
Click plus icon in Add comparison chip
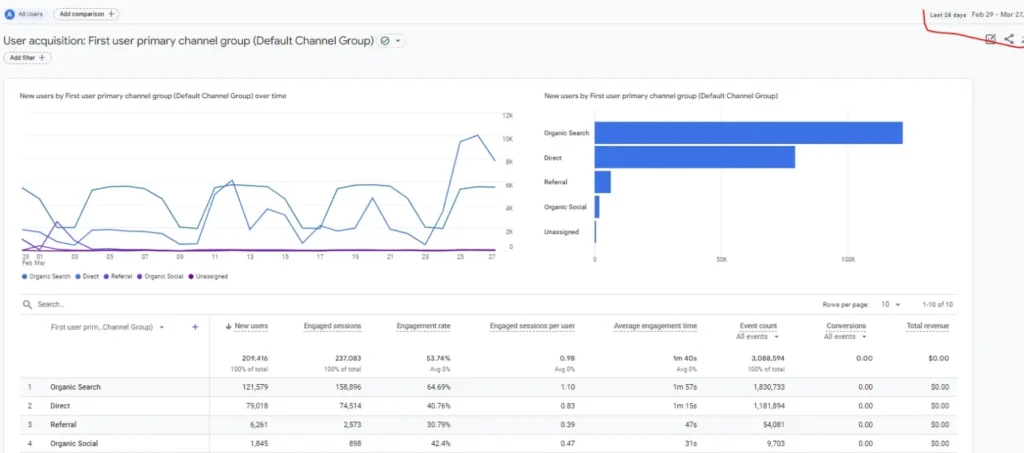(110, 14)
